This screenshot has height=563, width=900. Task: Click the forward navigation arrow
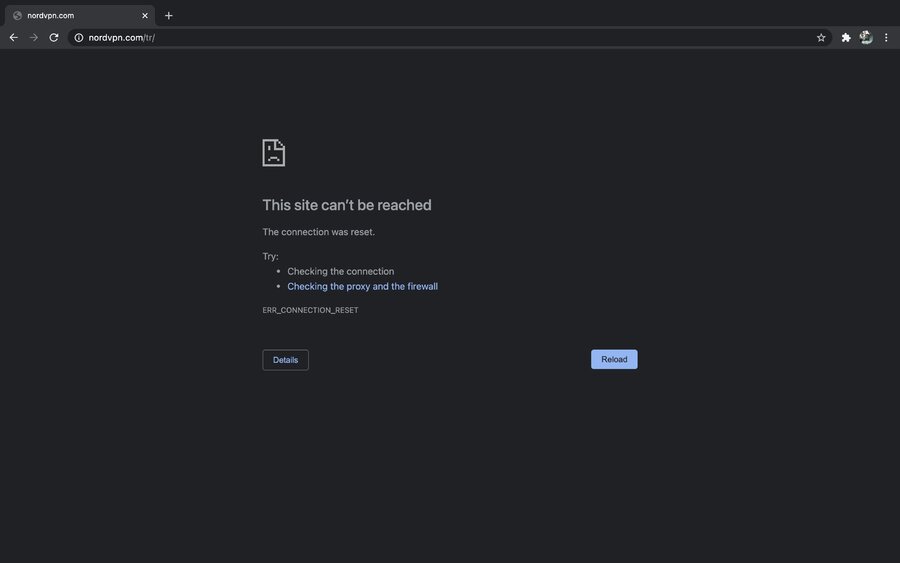coord(34,37)
